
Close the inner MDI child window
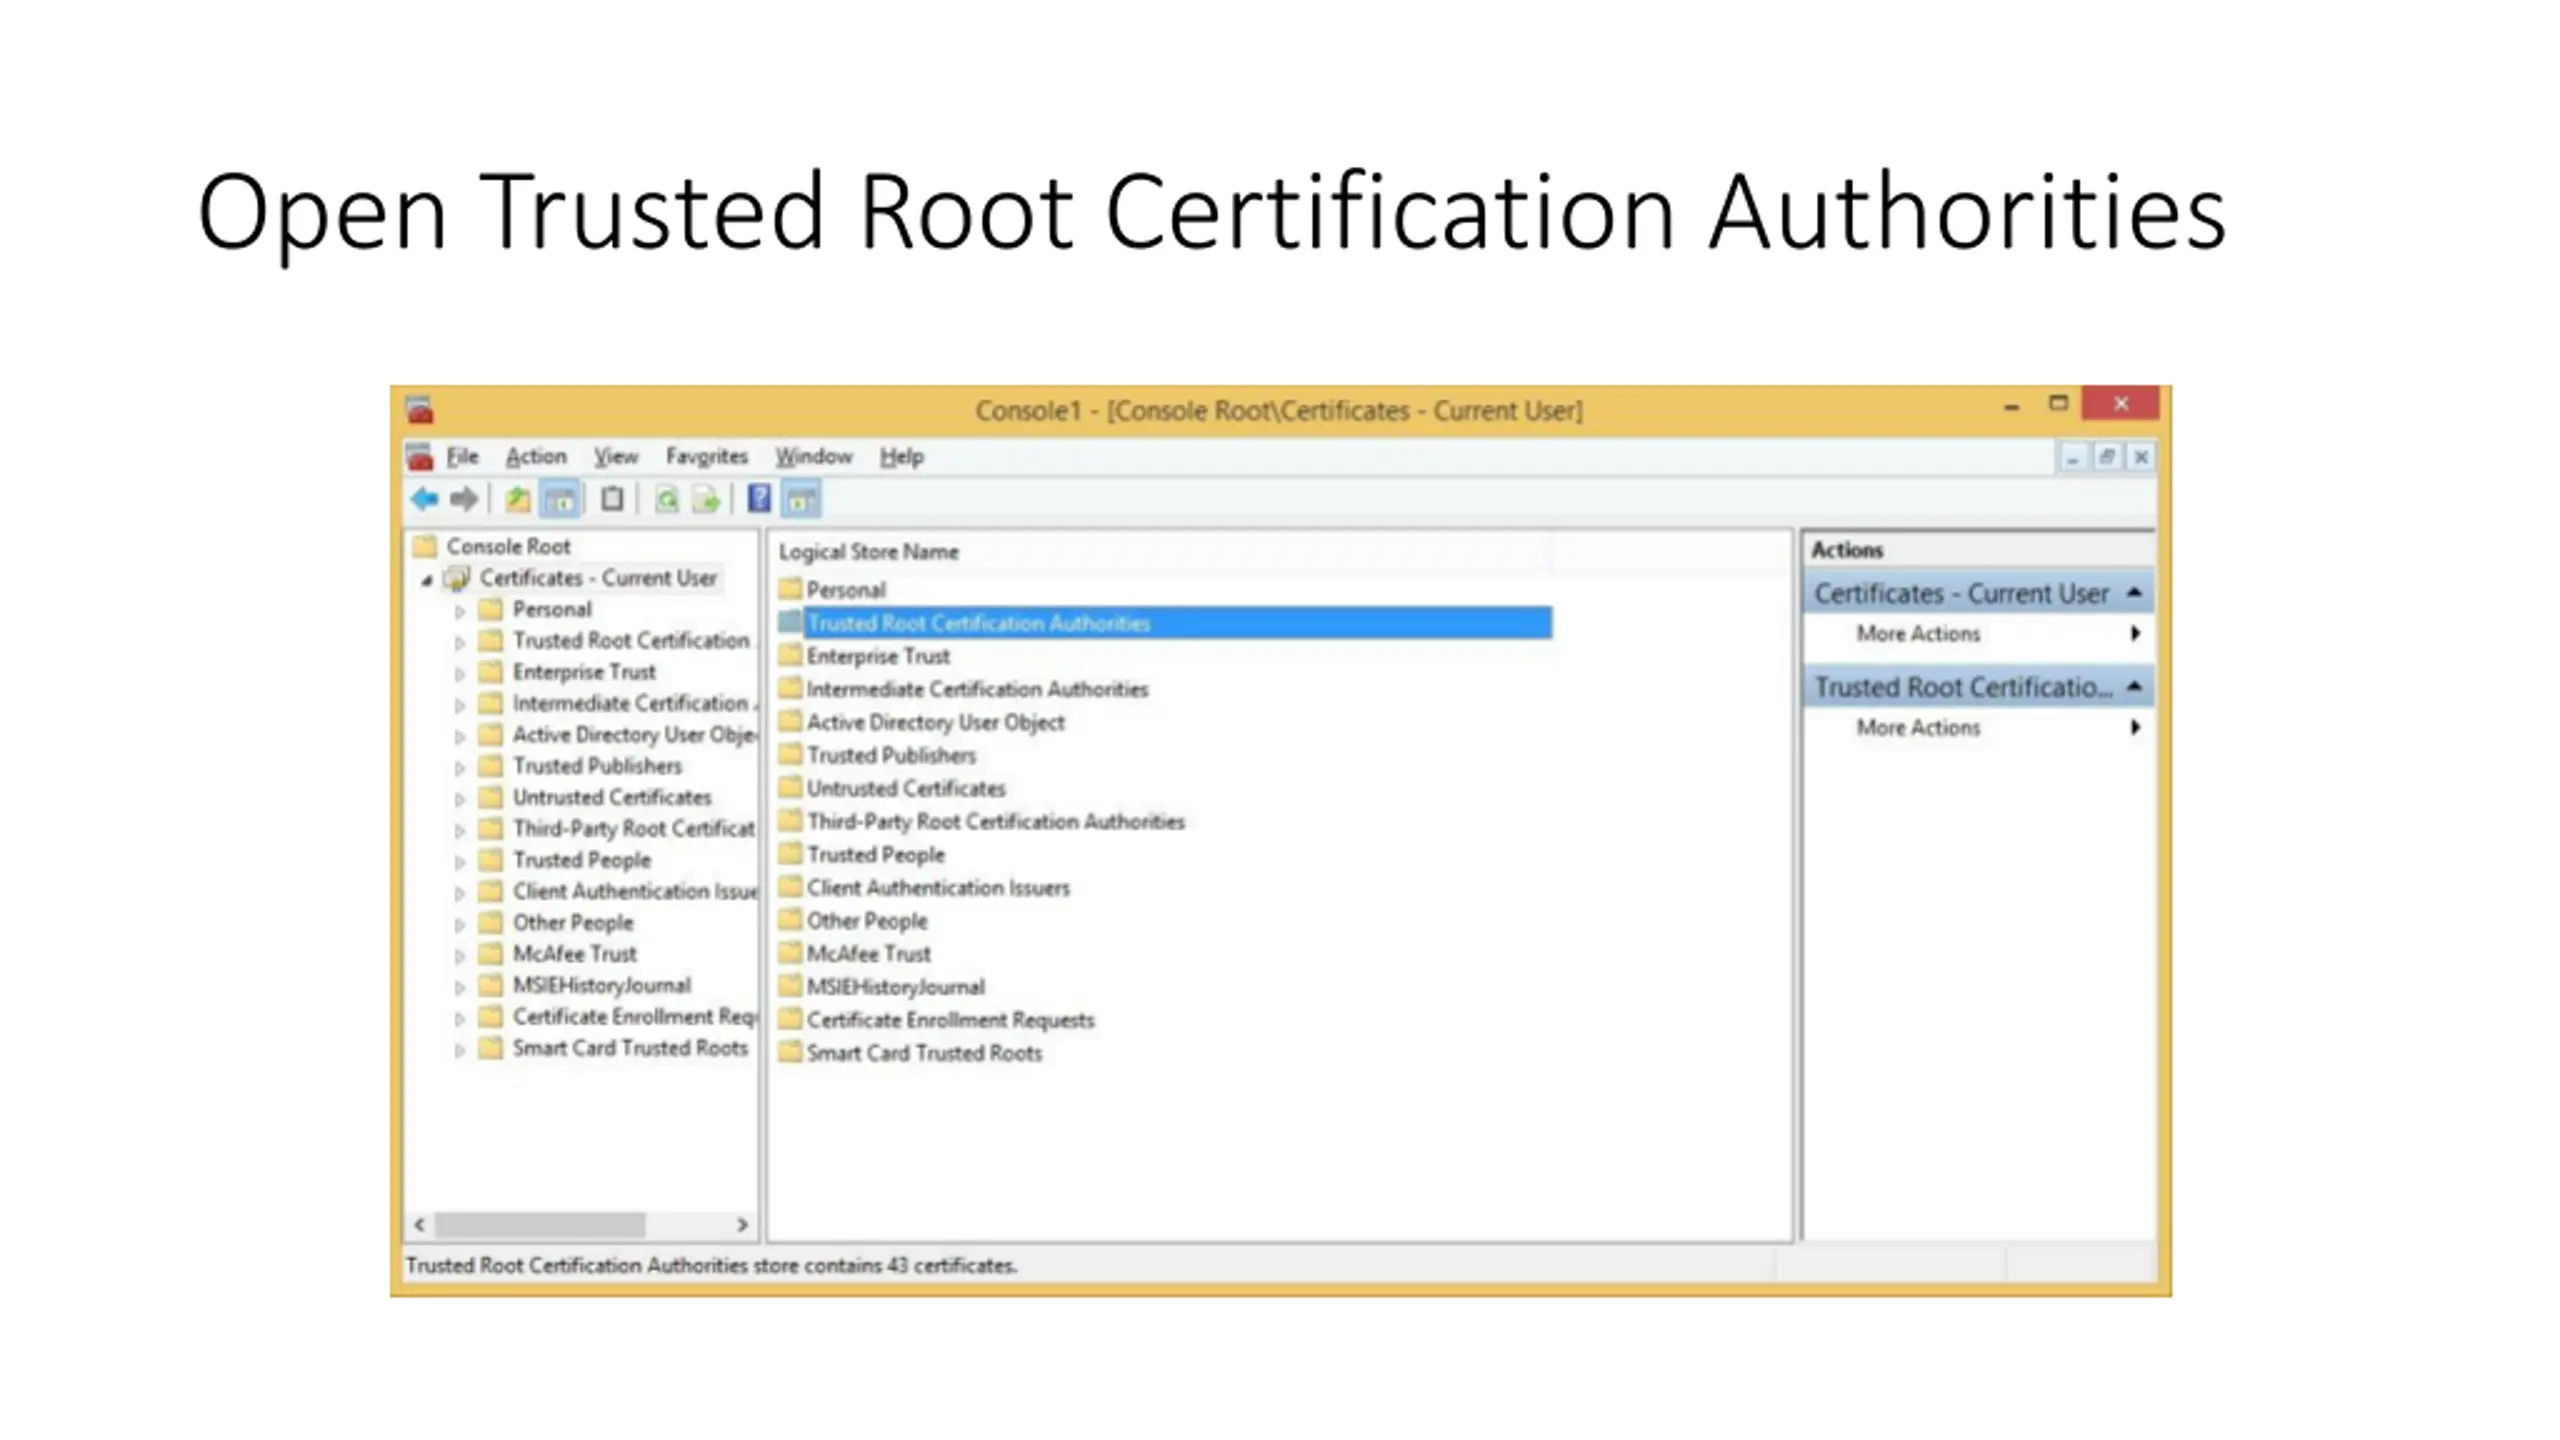[2141, 457]
